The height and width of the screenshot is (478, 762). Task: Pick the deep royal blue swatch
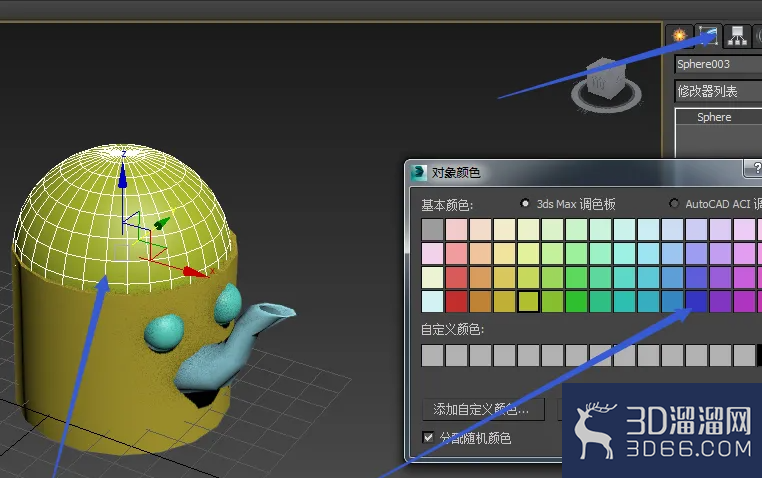point(696,301)
